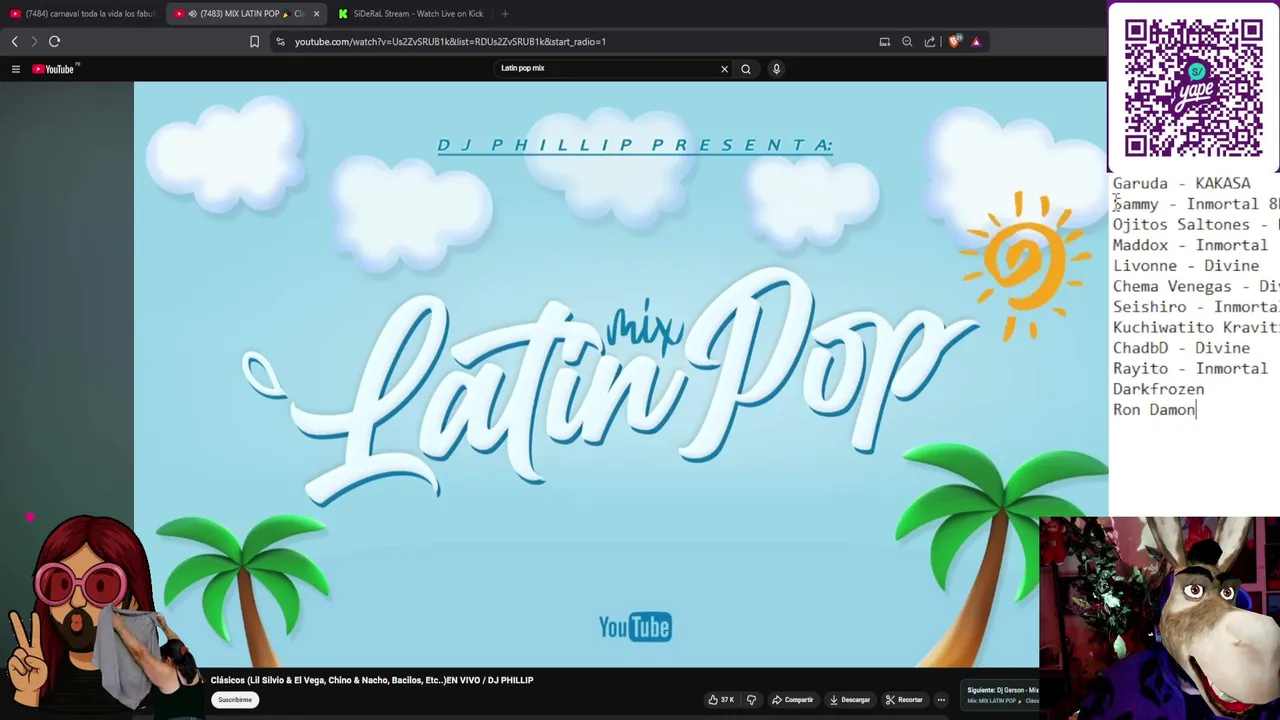
Task: Click the text line Kuchiwatito Kravitz
Action: pos(1196,327)
